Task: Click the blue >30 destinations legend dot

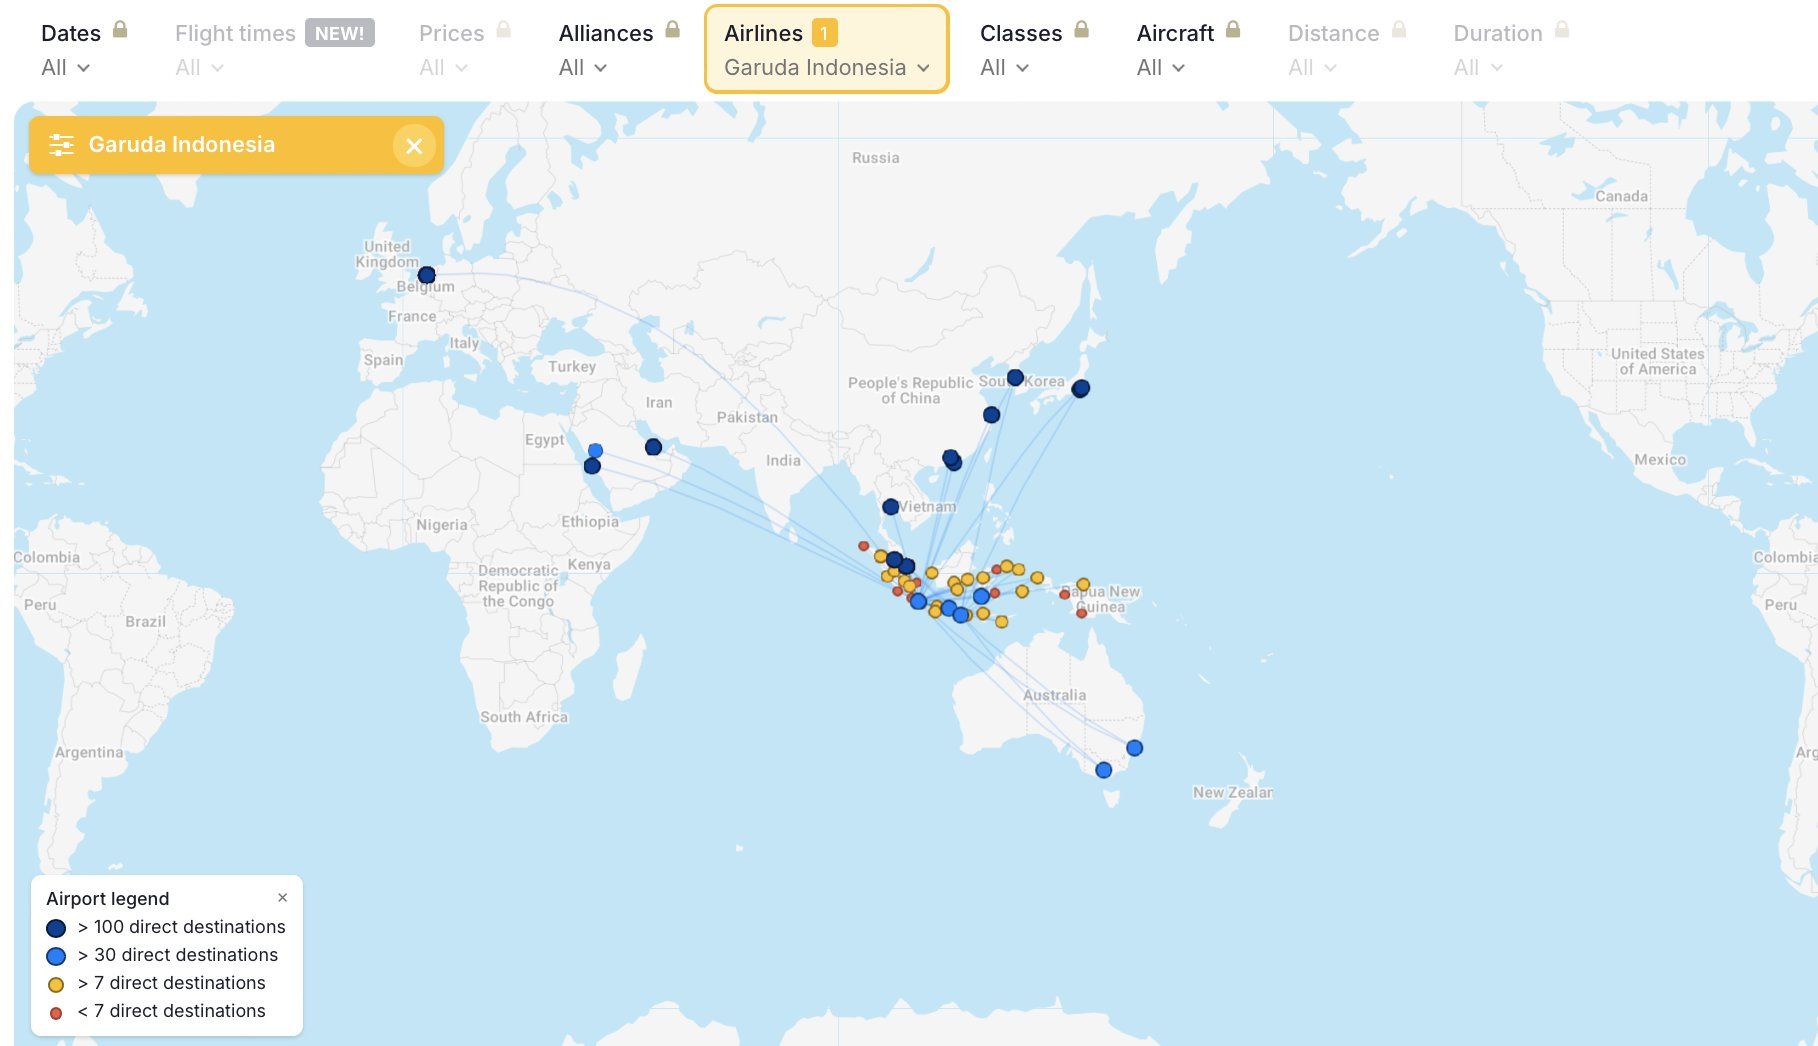Action: 56,956
